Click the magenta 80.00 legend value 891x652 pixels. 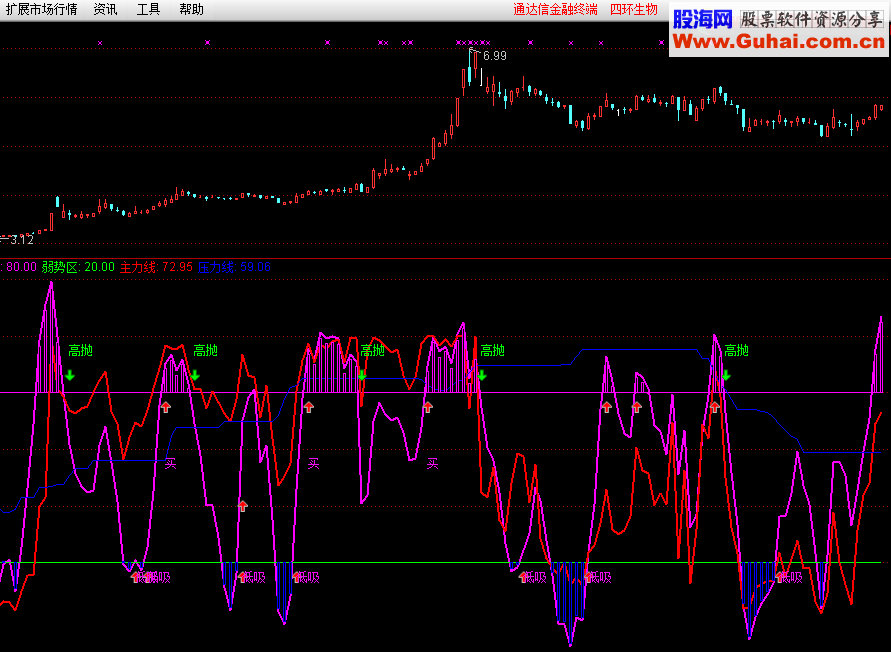[x=21, y=267]
